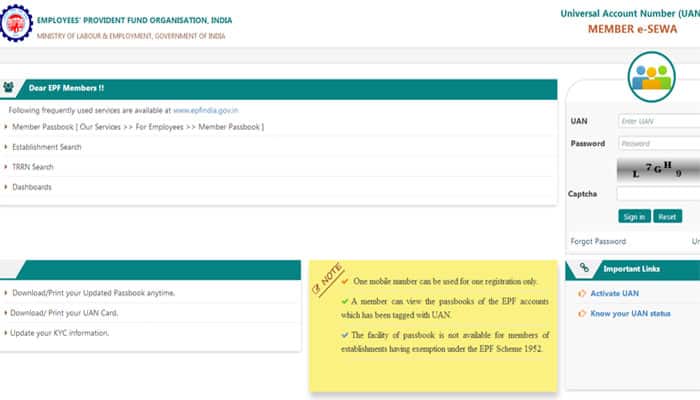Click arrow bullet before Establishment Search
Image resolution: width=700 pixels, height=400 pixels.
[6, 147]
